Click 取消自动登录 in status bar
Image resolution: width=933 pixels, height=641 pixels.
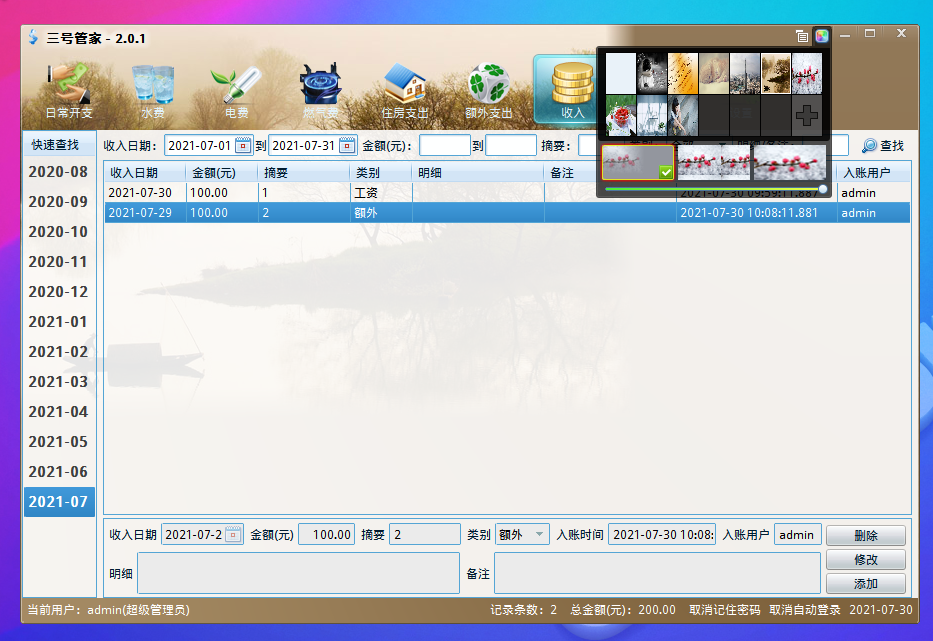(x=804, y=610)
